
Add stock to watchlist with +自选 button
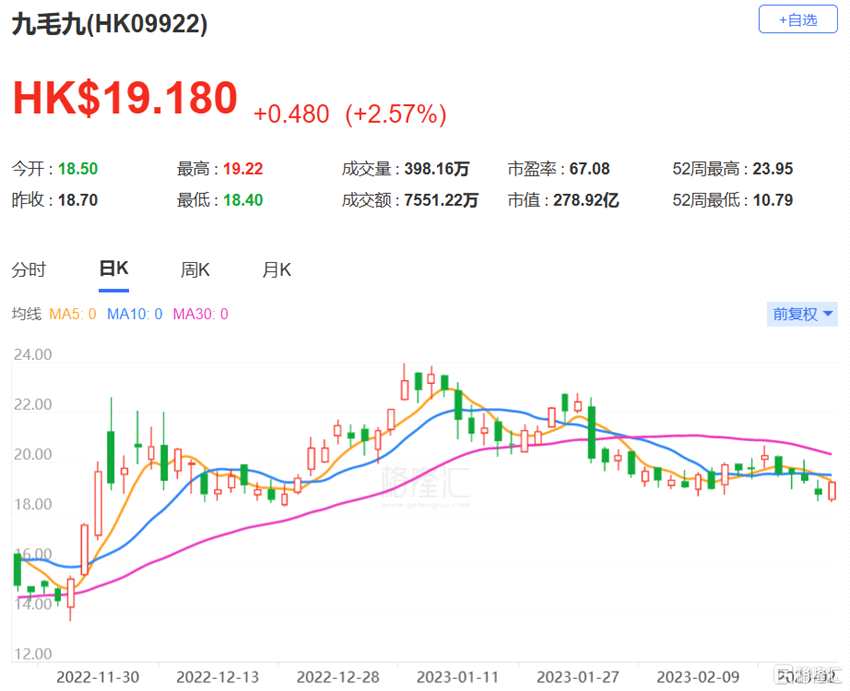(798, 20)
